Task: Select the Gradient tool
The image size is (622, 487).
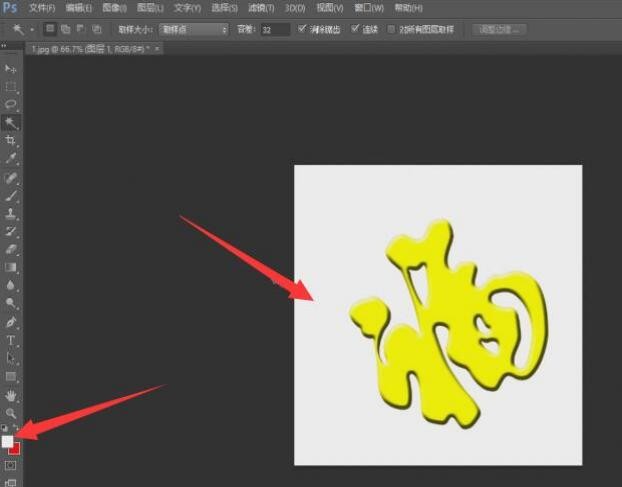Action: pos(11,267)
